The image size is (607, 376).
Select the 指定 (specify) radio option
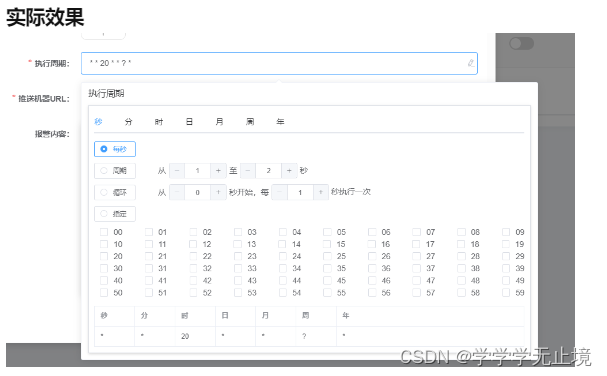pyautogui.click(x=115, y=214)
